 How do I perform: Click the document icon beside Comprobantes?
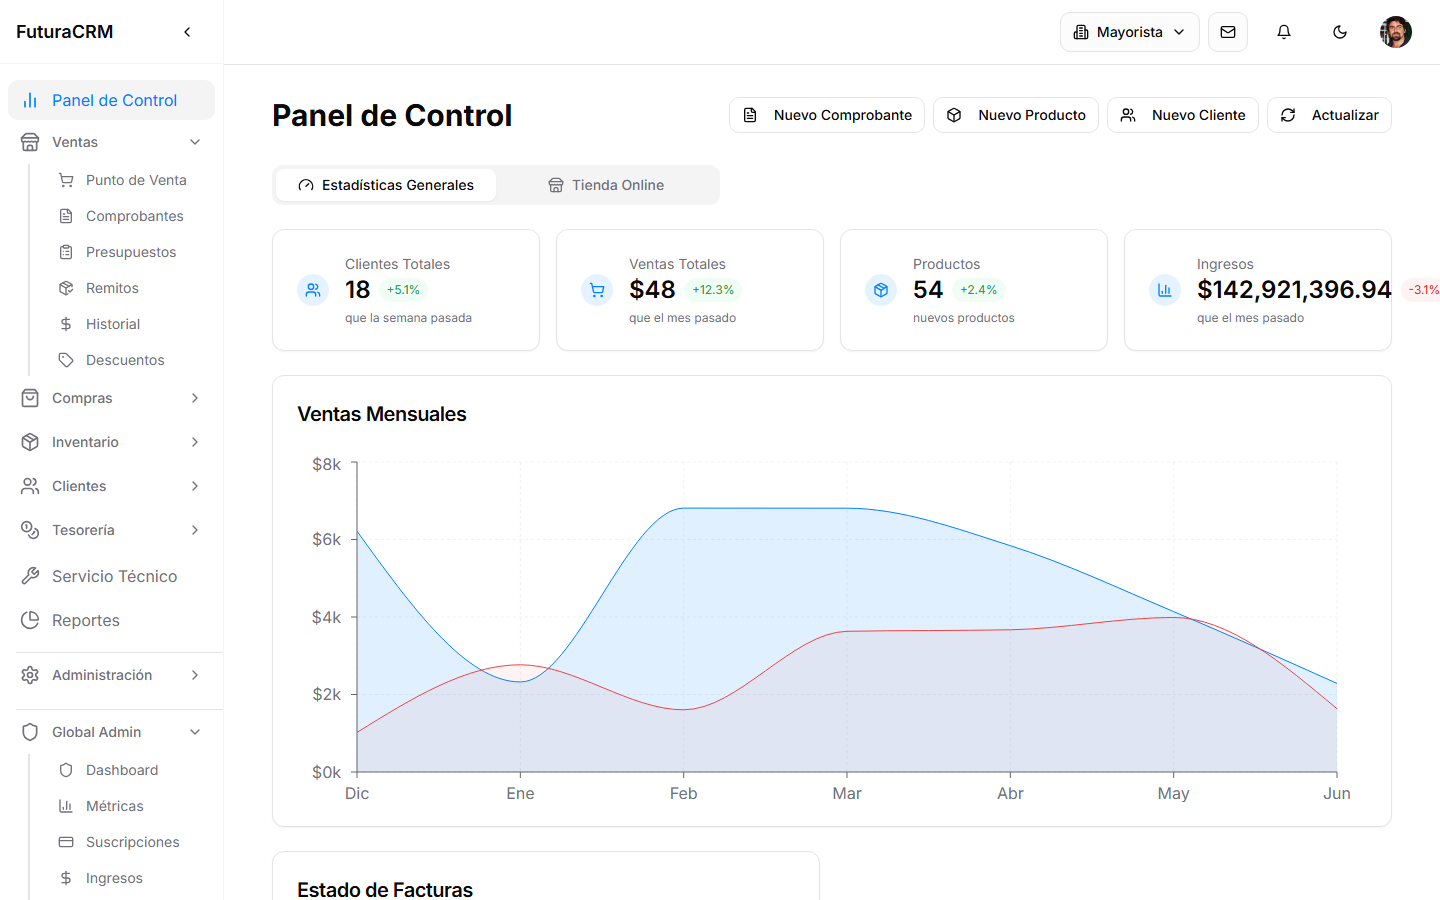coord(66,216)
